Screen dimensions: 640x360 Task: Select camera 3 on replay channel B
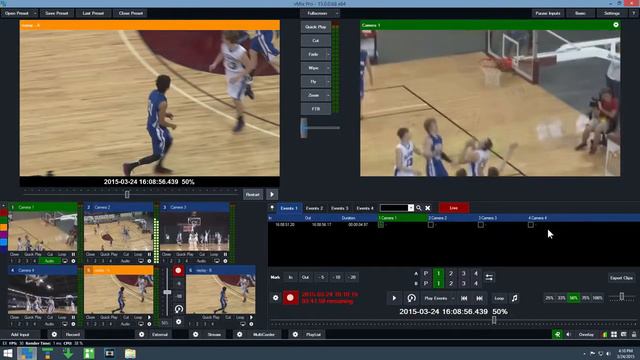pos(463,283)
